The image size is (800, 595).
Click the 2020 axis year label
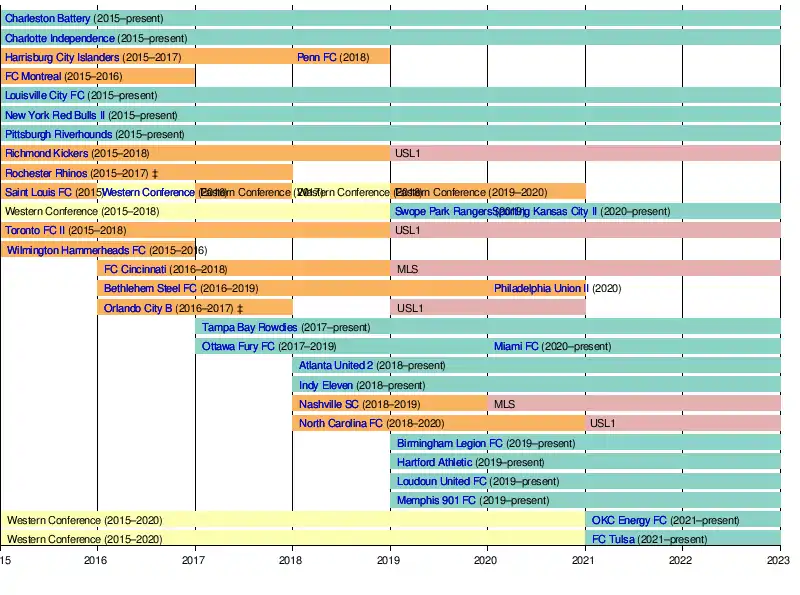(x=485, y=560)
